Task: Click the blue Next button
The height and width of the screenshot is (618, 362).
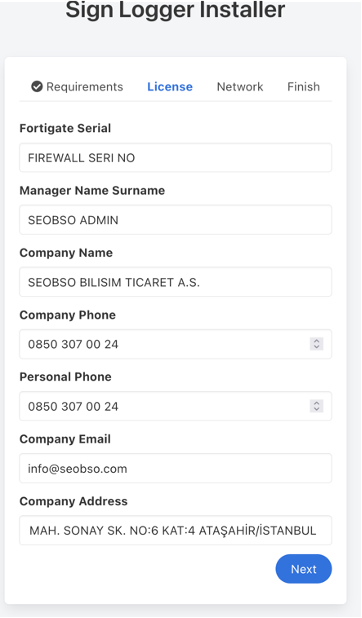Action: pyautogui.click(x=304, y=569)
